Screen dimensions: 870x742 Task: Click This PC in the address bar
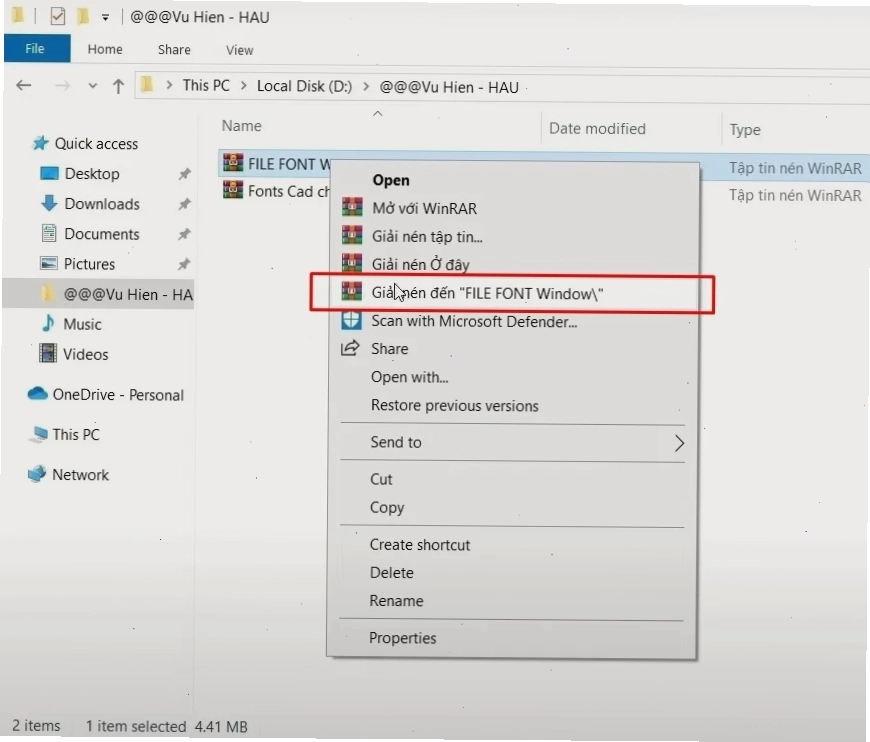tap(206, 85)
